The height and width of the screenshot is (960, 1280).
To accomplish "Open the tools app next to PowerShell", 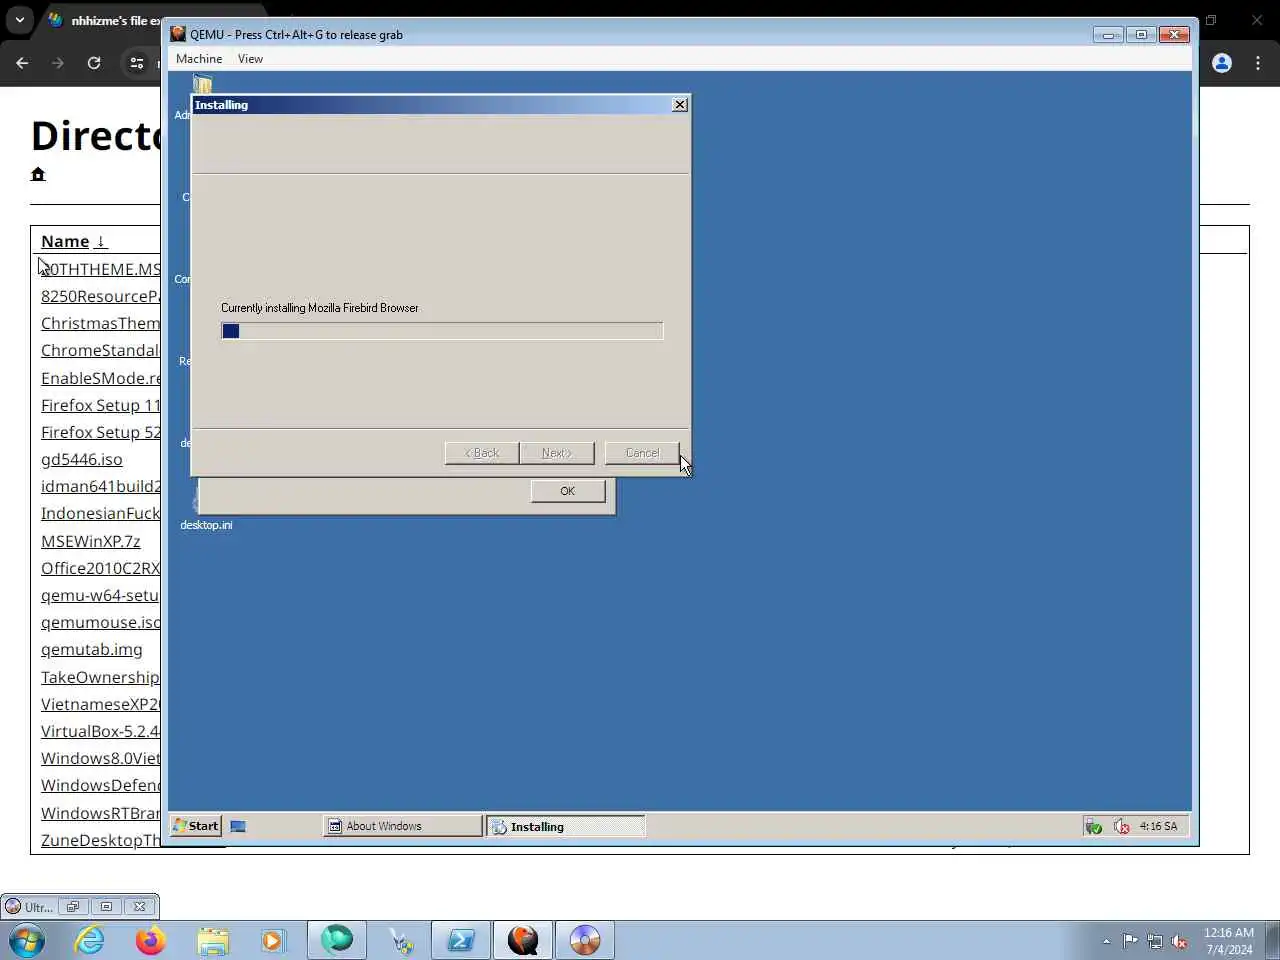I will coord(400,940).
